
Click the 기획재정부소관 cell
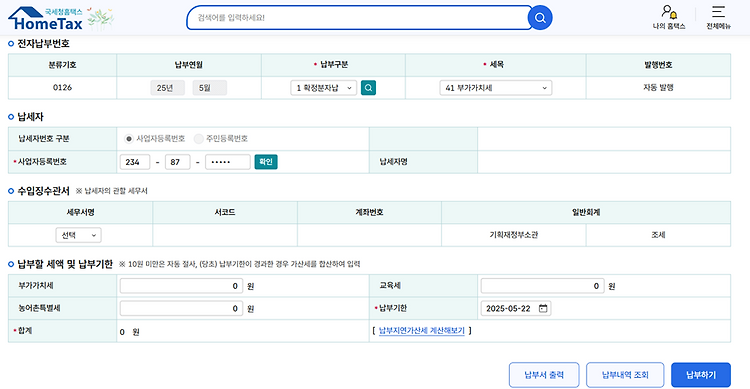[x=514, y=235]
